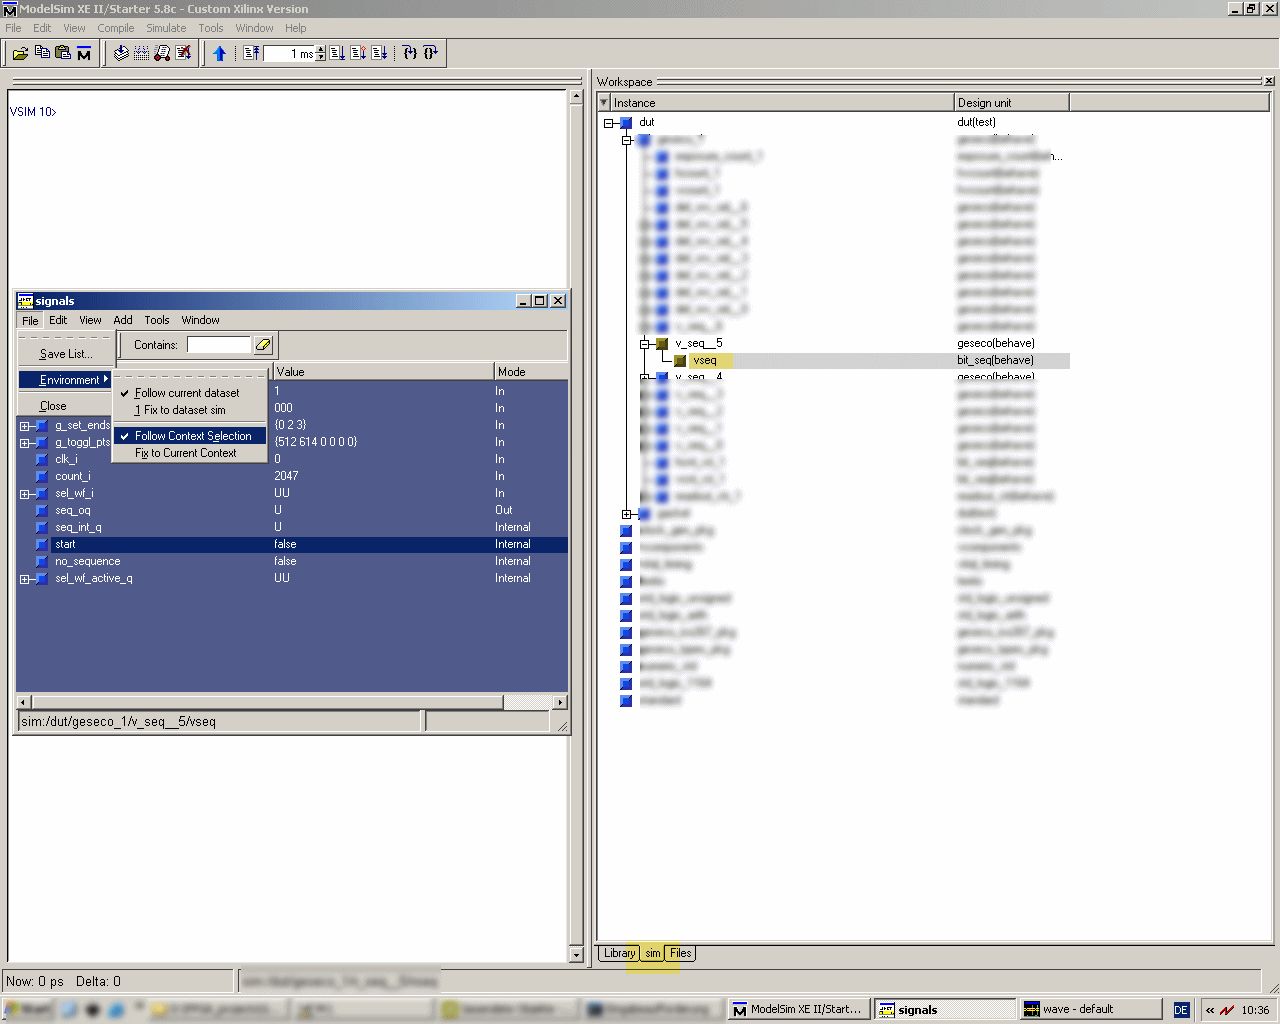The width and height of the screenshot is (1280, 1024).
Task: Collapse the dut instance tree node
Action: click(608, 123)
